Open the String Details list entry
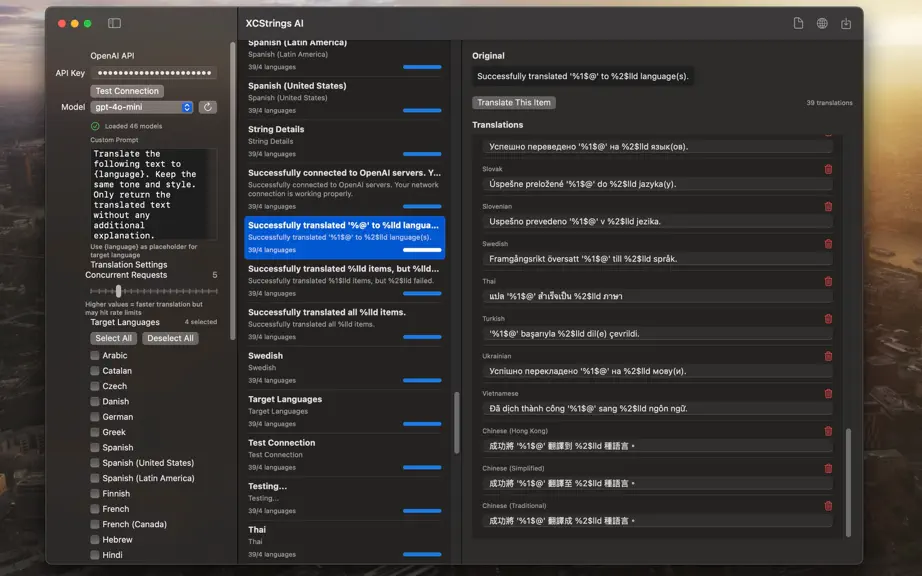Viewport: 922px width, 576px height. coord(345,141)
